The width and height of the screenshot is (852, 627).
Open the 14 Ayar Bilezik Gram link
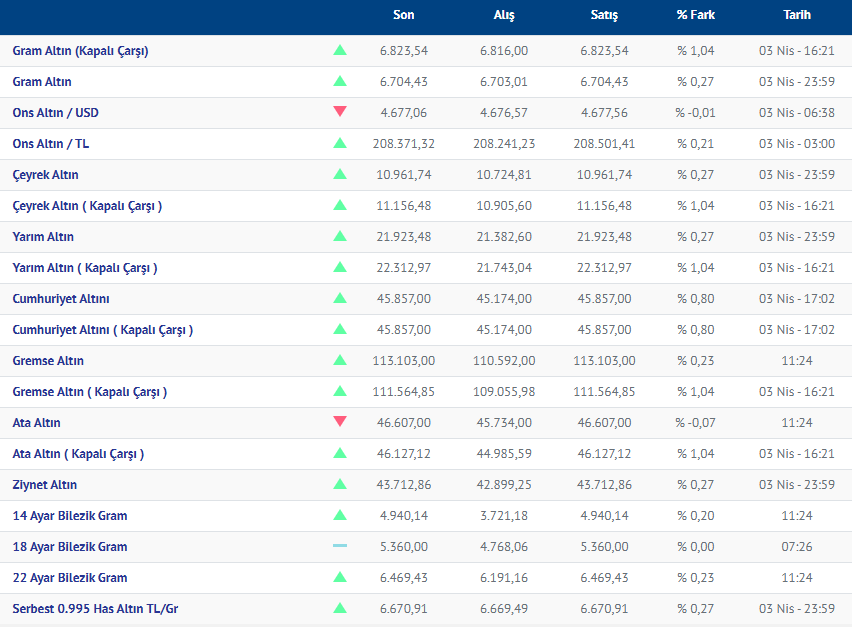coord(70,516)
